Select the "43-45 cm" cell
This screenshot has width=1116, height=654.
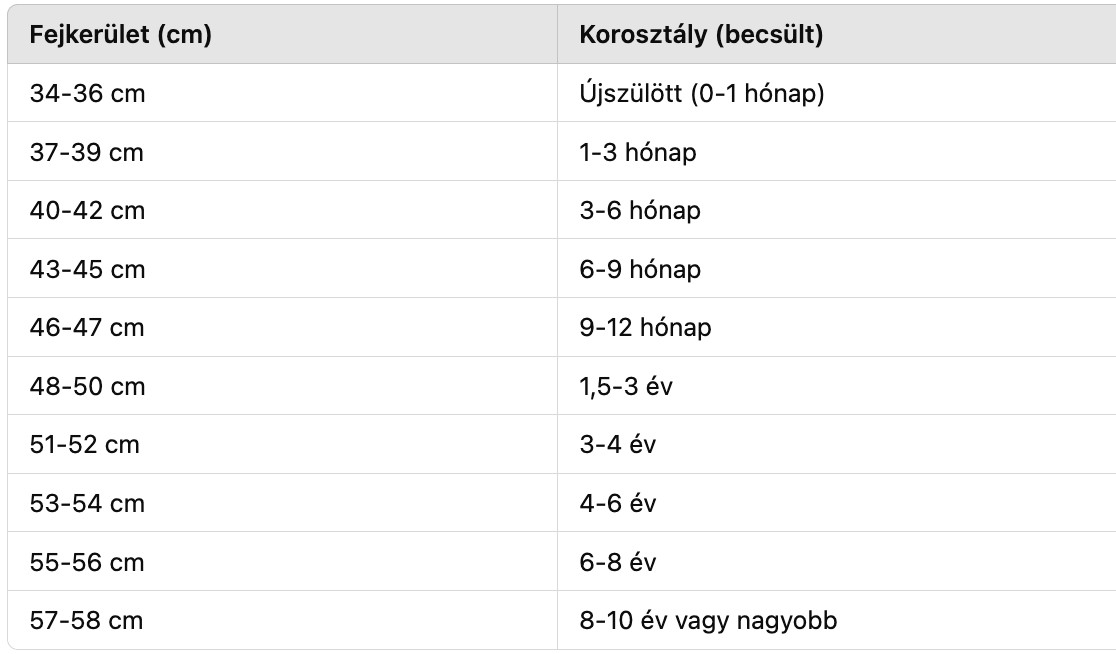[87, 269]
